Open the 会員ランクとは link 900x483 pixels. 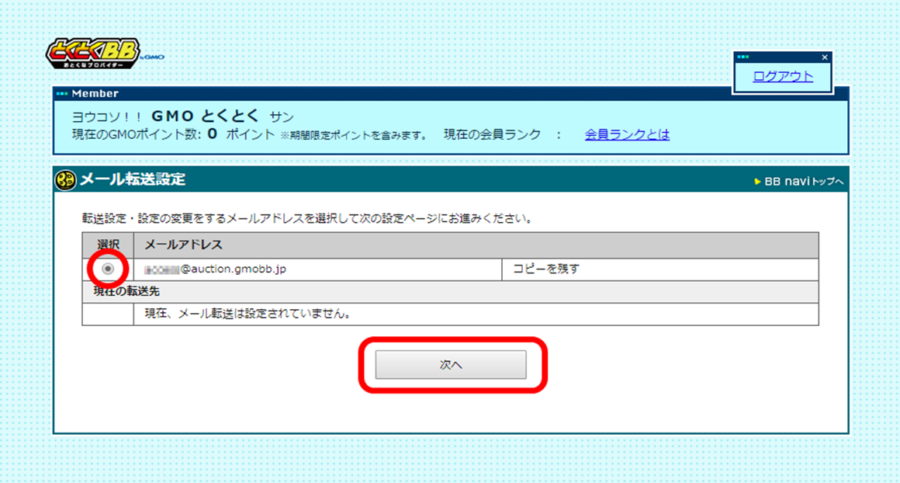pyautogui.click(x=627, y=134)
